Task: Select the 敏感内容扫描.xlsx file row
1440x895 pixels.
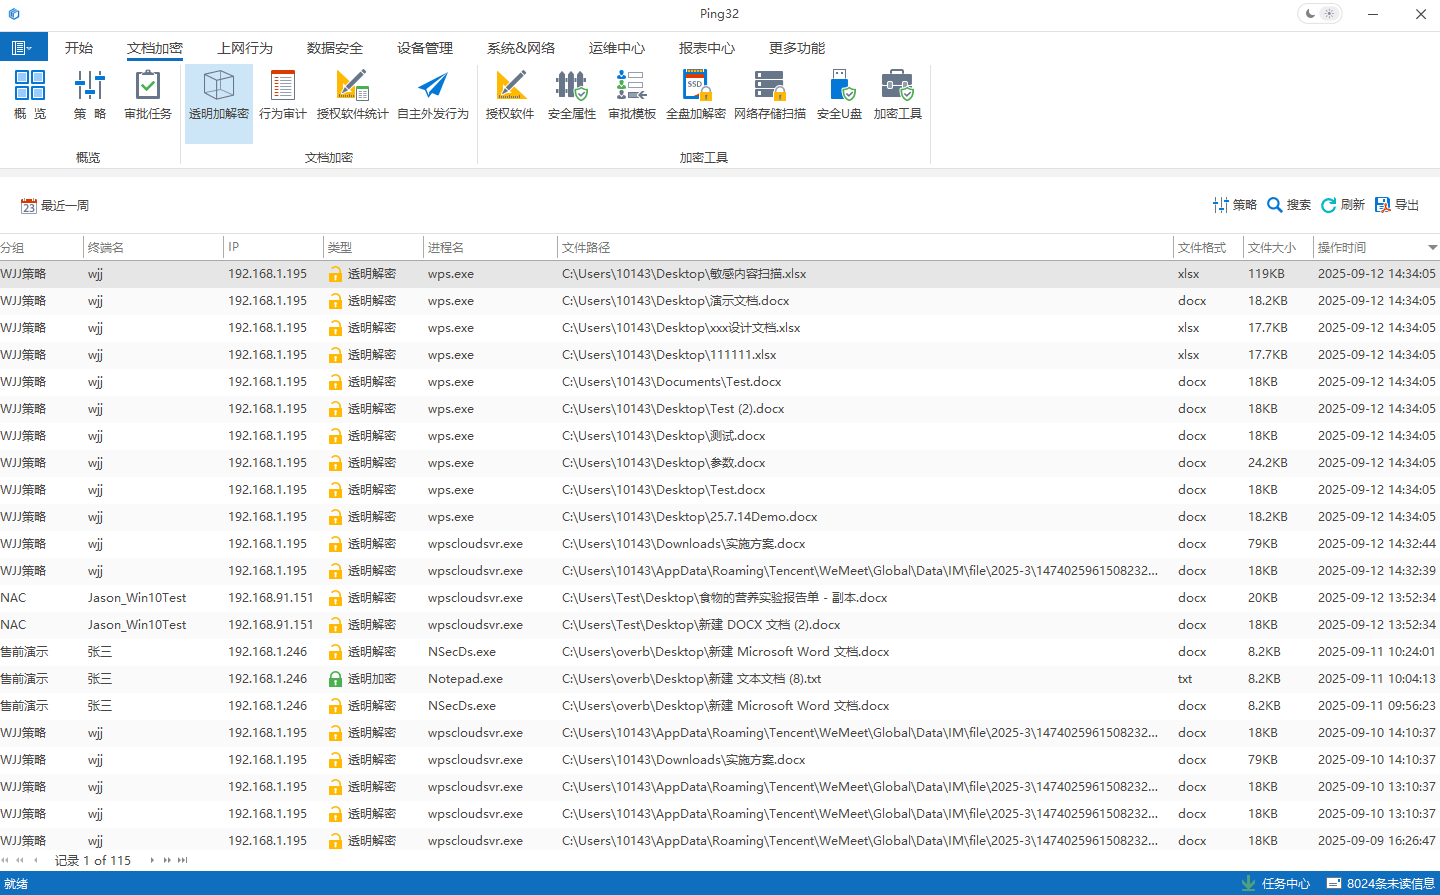Action: click(683, 274)
